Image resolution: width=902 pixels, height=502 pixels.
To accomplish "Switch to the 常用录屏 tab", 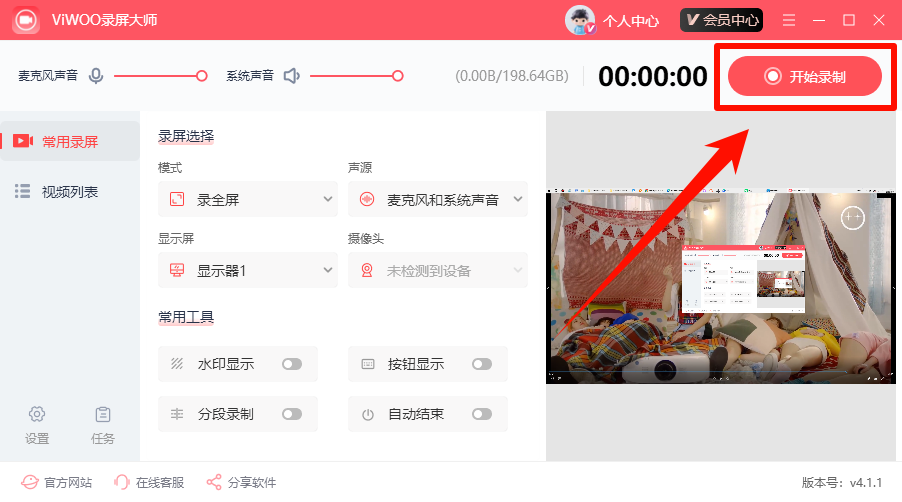I will coord(70,141).
